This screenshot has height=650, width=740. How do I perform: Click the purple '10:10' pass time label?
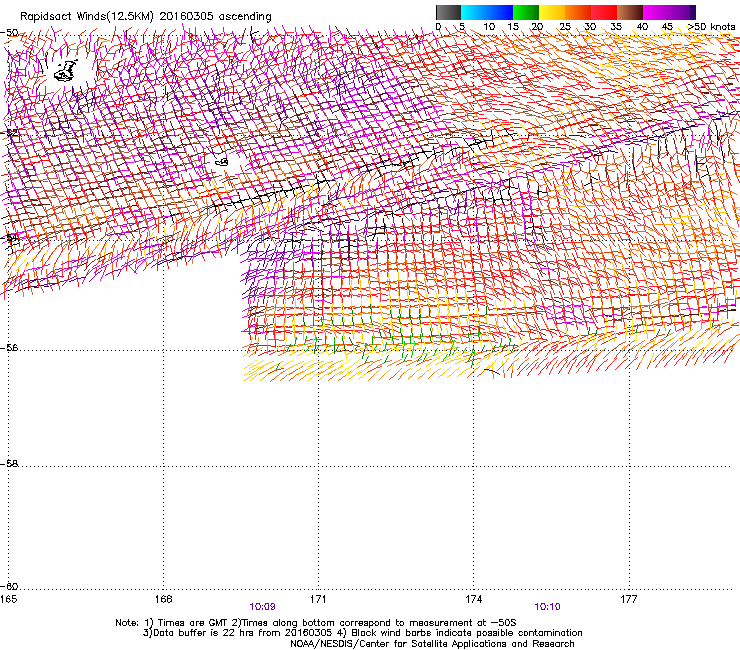click(x=547, y=607)
